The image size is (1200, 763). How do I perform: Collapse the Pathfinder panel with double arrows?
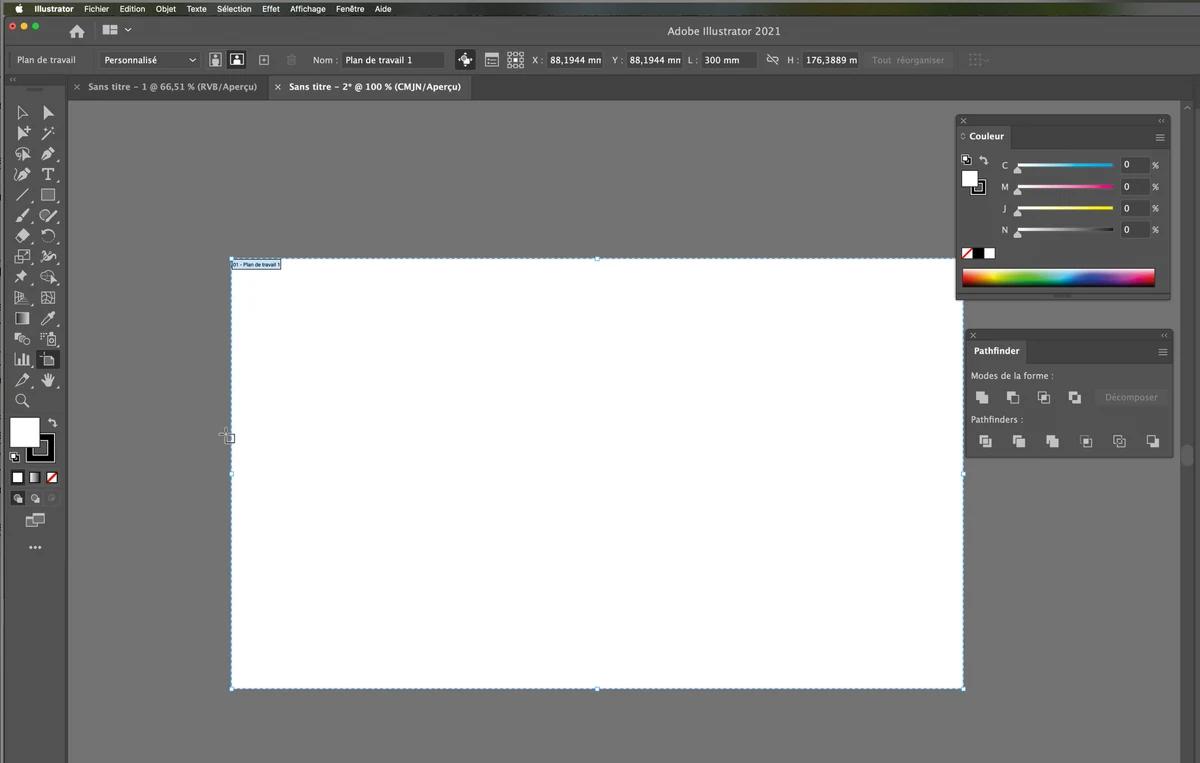coord(1164,335)
